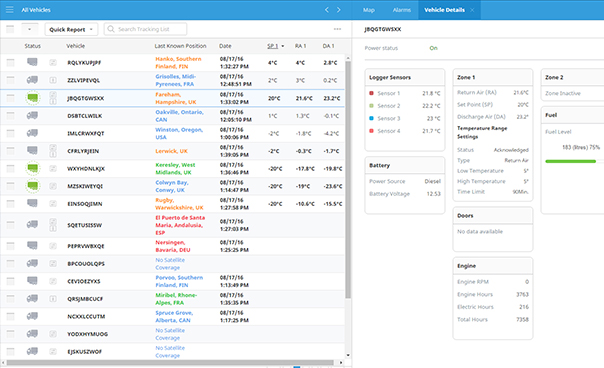604x368 pixels.
Task: Click the Engine Hours value 3763
Action: [522, 294]
